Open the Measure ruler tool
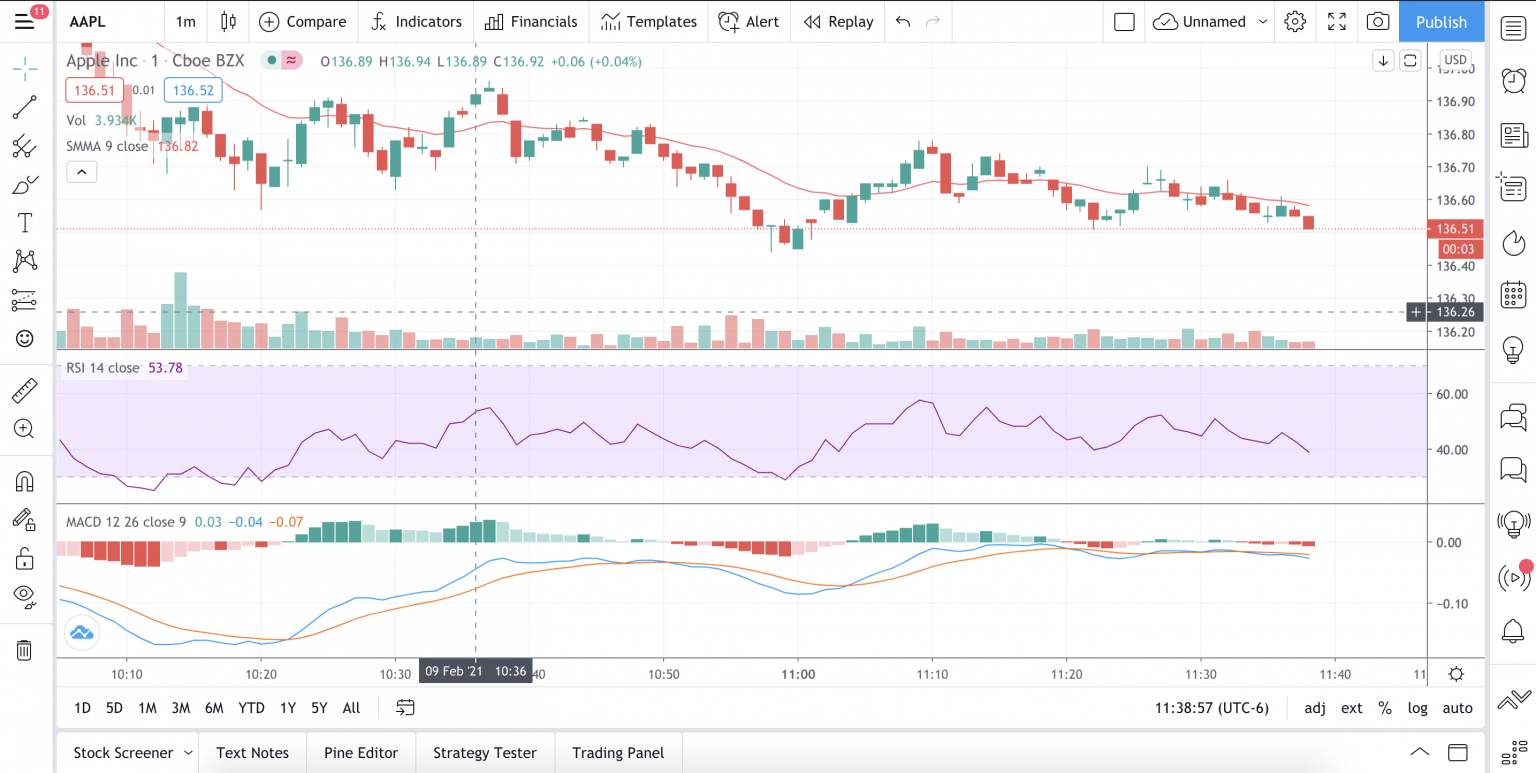The image size is (1536, 773). pos(25,390)
